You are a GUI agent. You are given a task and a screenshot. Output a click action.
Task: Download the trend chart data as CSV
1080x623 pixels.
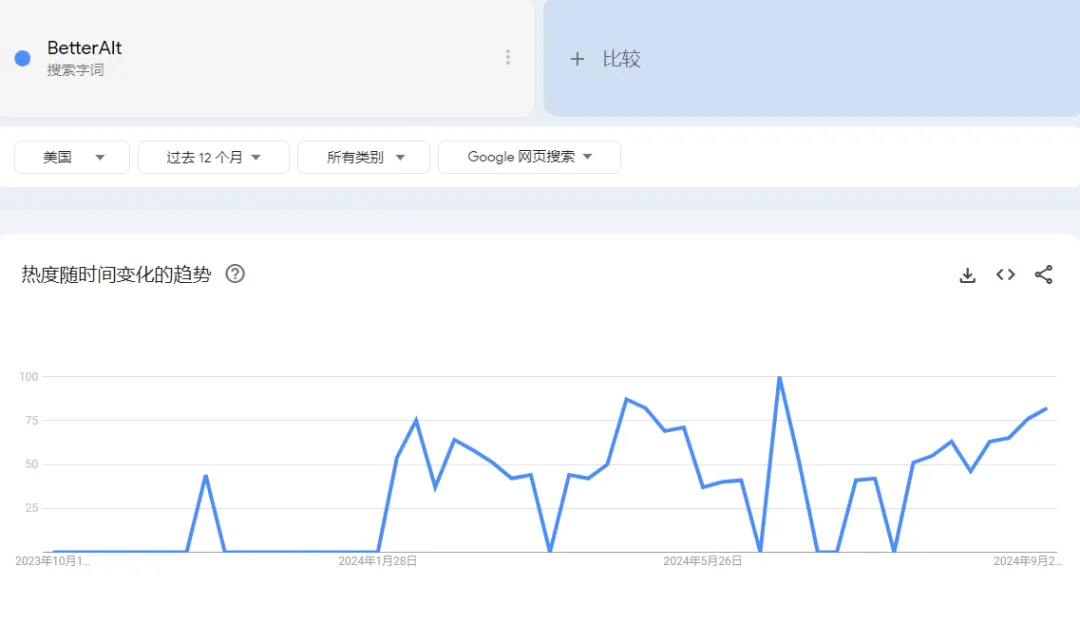point(967,275)
